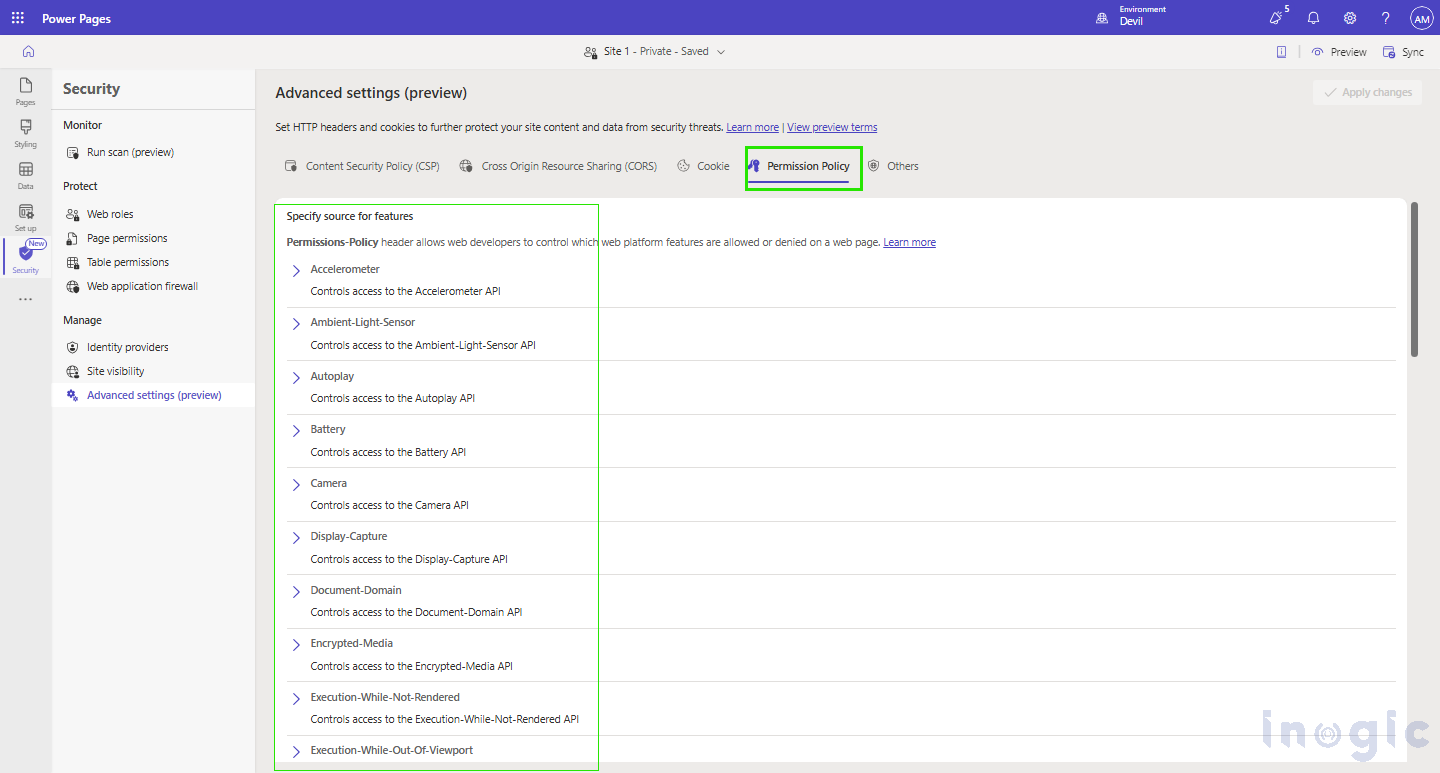
Task: Open the app launcher waffle icon
Action: [x=18, y=18]
